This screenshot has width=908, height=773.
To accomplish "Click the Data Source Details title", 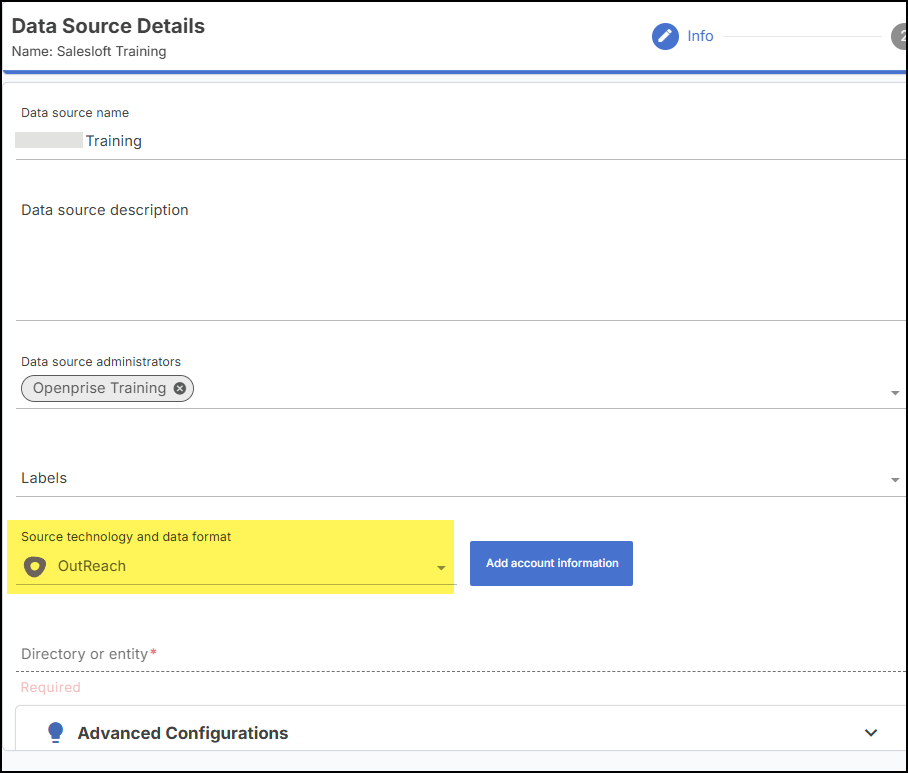I will pyautogui.click(x=108, y=26).
